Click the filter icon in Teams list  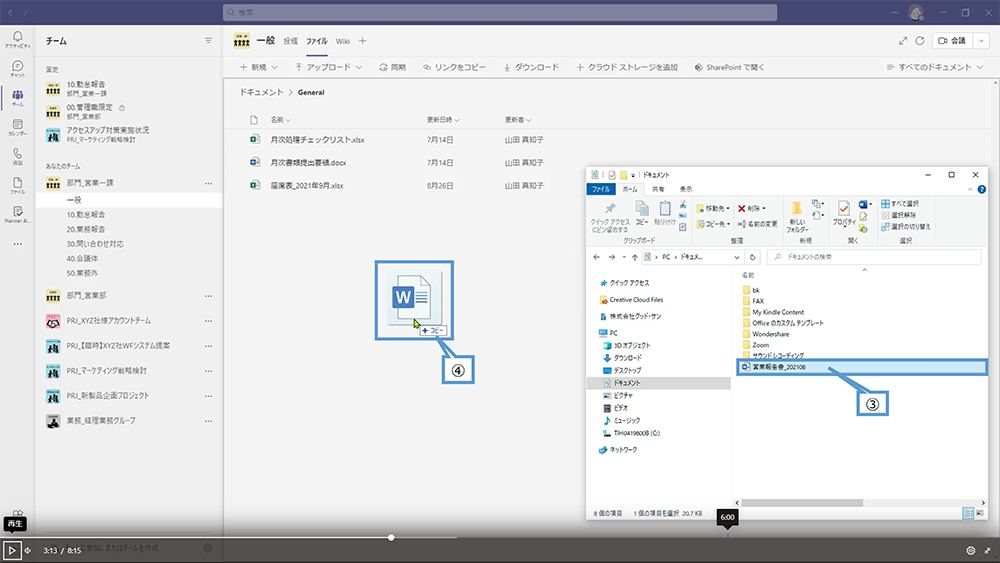[x=208, y=41]
